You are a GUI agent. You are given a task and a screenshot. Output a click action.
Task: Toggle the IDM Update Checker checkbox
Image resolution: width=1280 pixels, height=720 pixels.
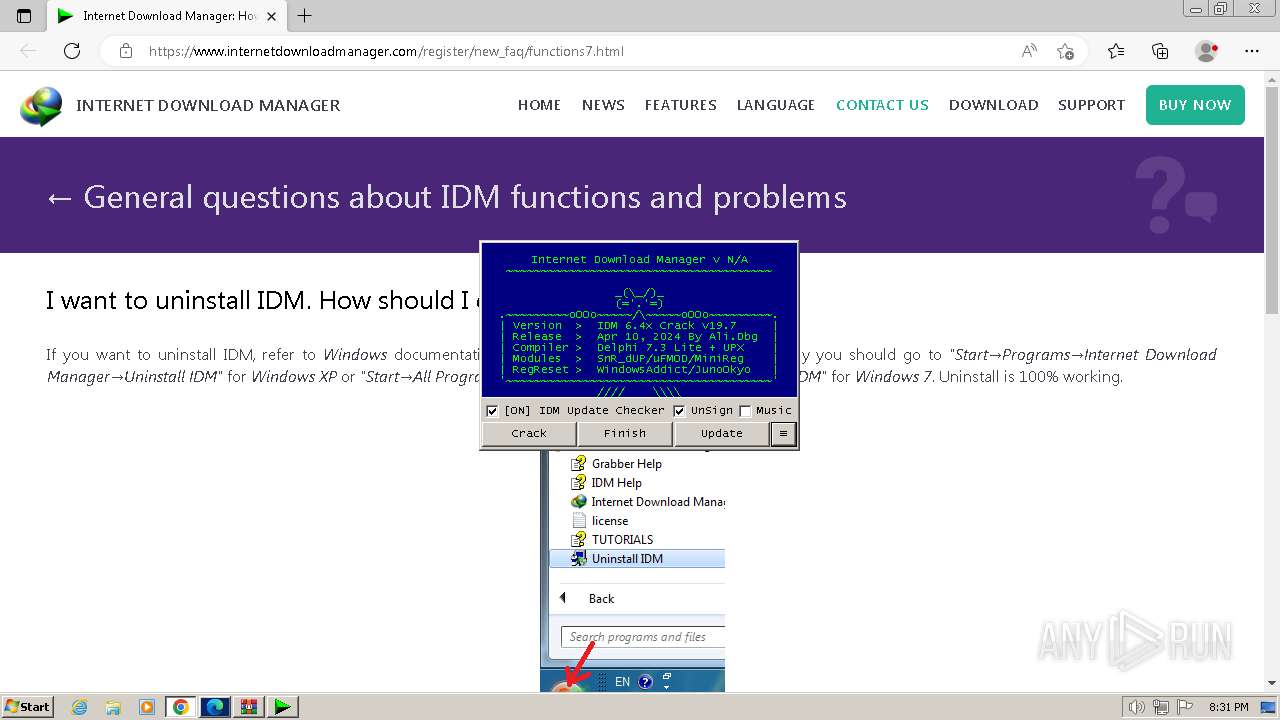[x=492, y=410]
